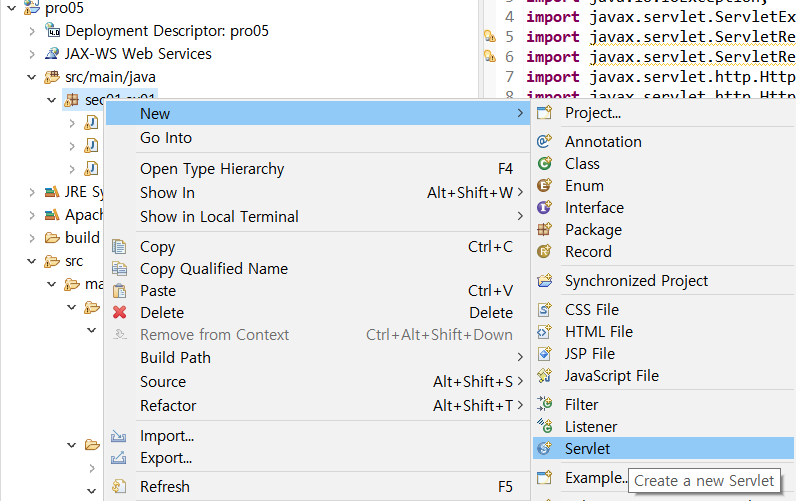Open the Show In submenu
Image resolution: width=796 pixels, height=501 pixels.
coord(318,192)
